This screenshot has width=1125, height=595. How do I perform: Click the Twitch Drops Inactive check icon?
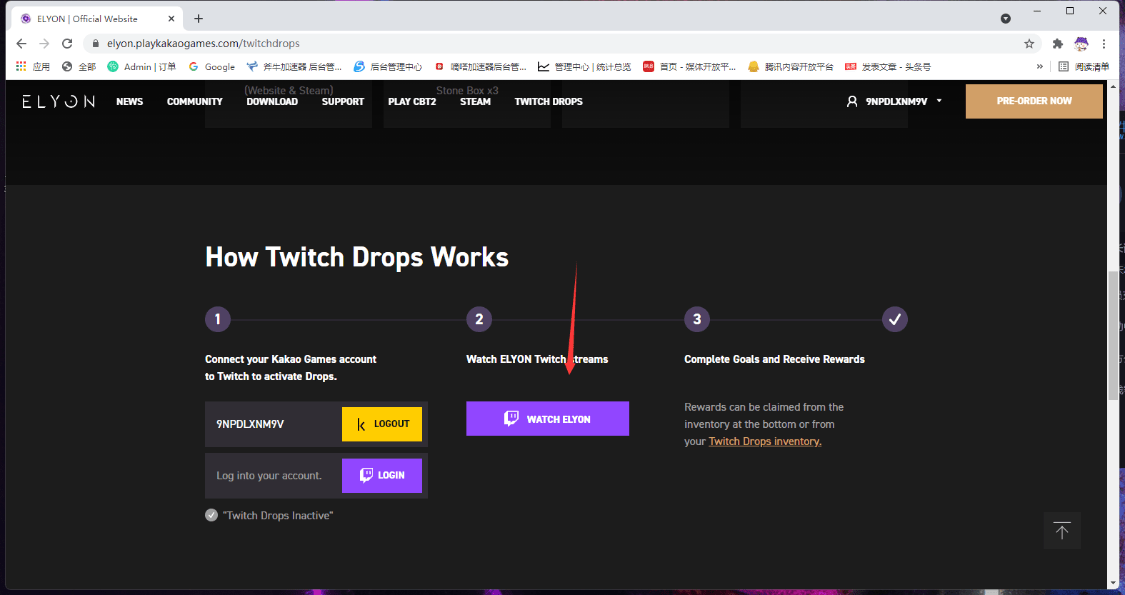click(211, 515)
